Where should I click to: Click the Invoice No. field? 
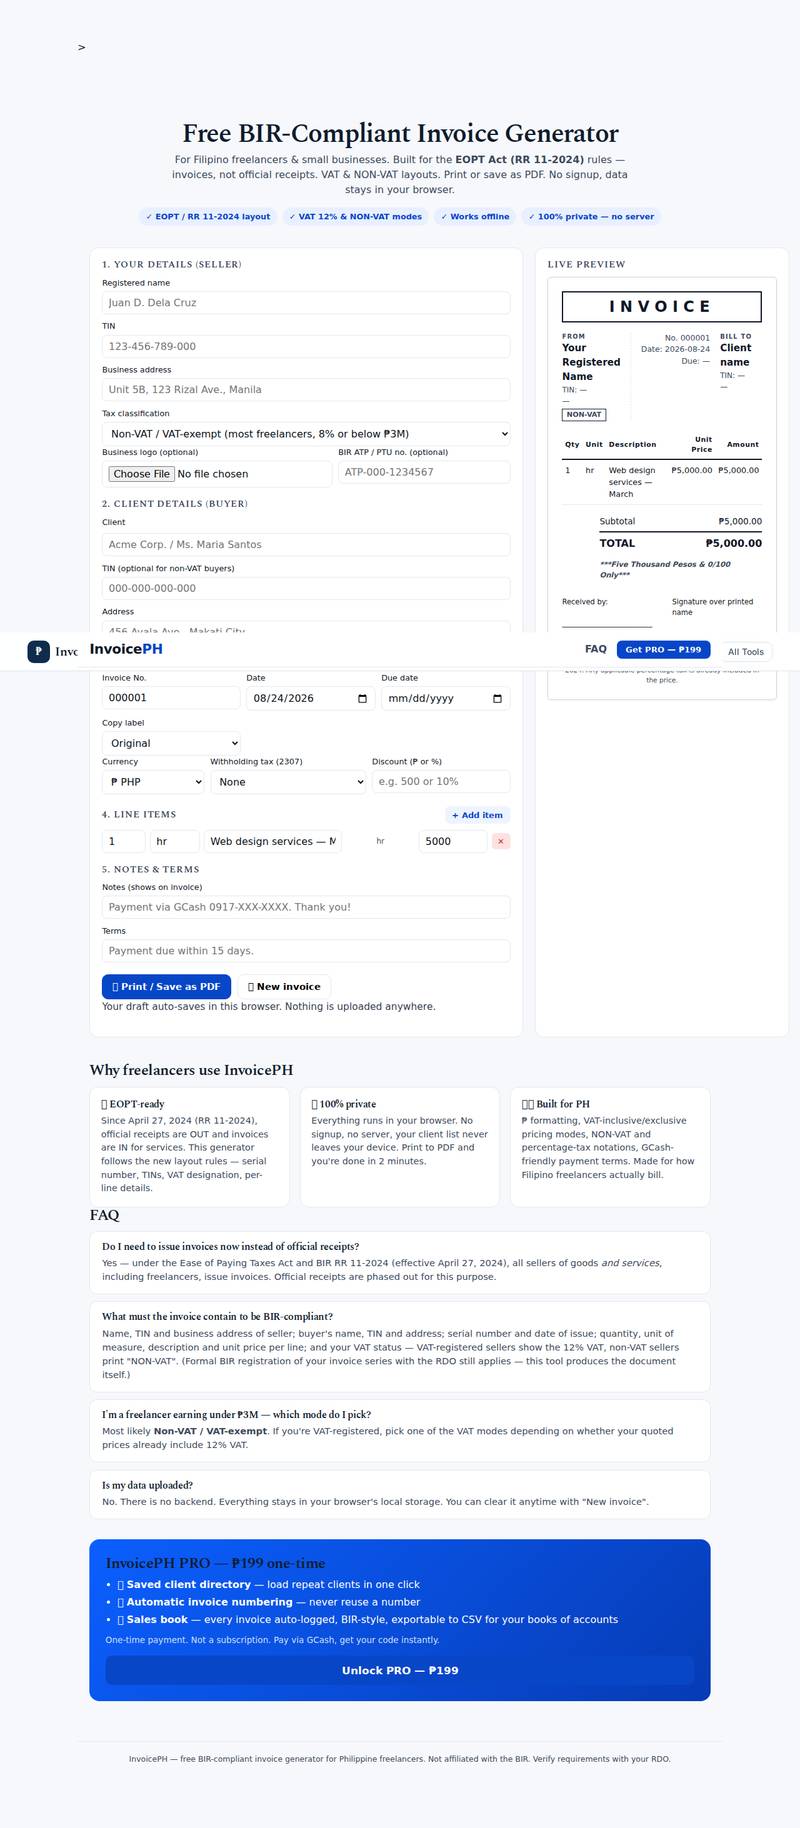[x=171, y=698]
